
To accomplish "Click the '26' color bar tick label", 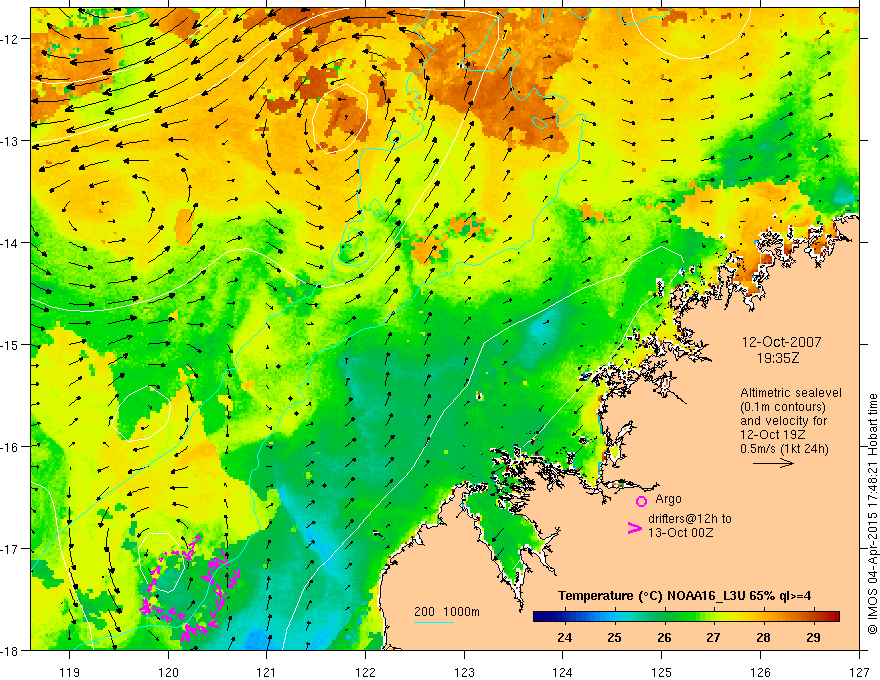I will coord(664,637).
